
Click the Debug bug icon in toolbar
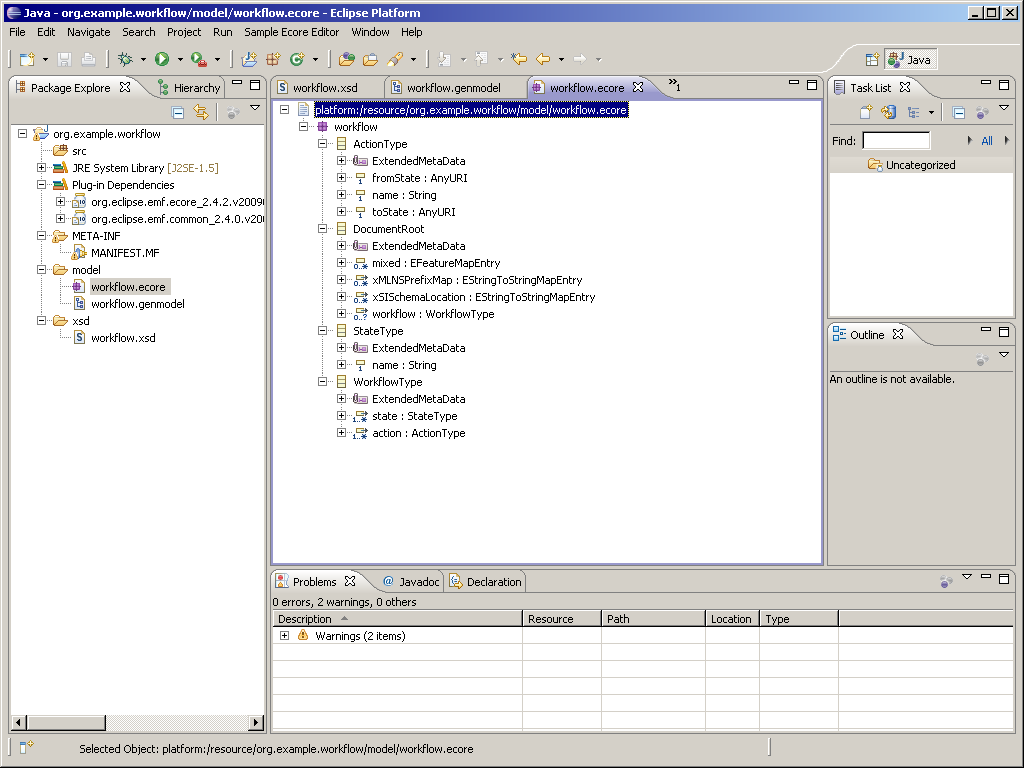pos(126,60)
